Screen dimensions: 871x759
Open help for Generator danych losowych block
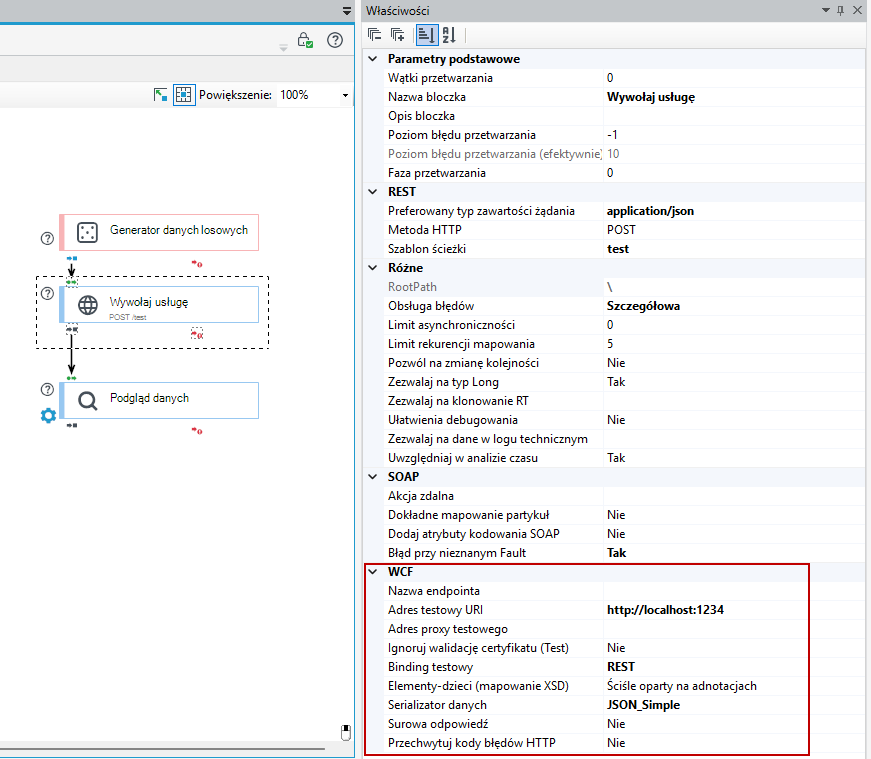(x=48, y=238)
